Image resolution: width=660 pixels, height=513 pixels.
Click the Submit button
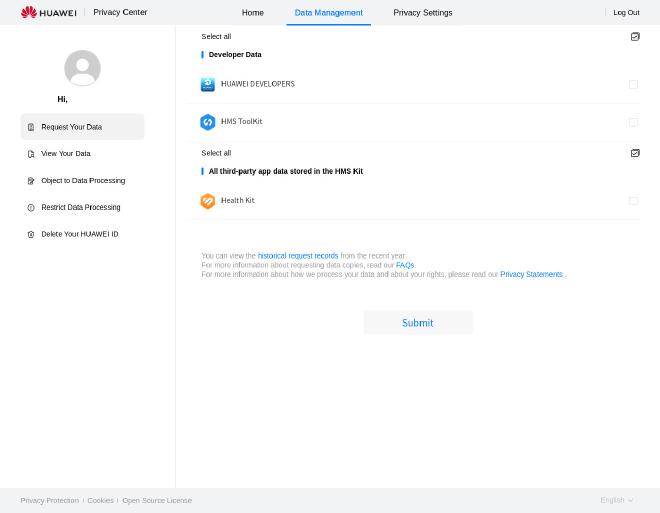click(418, 322)
